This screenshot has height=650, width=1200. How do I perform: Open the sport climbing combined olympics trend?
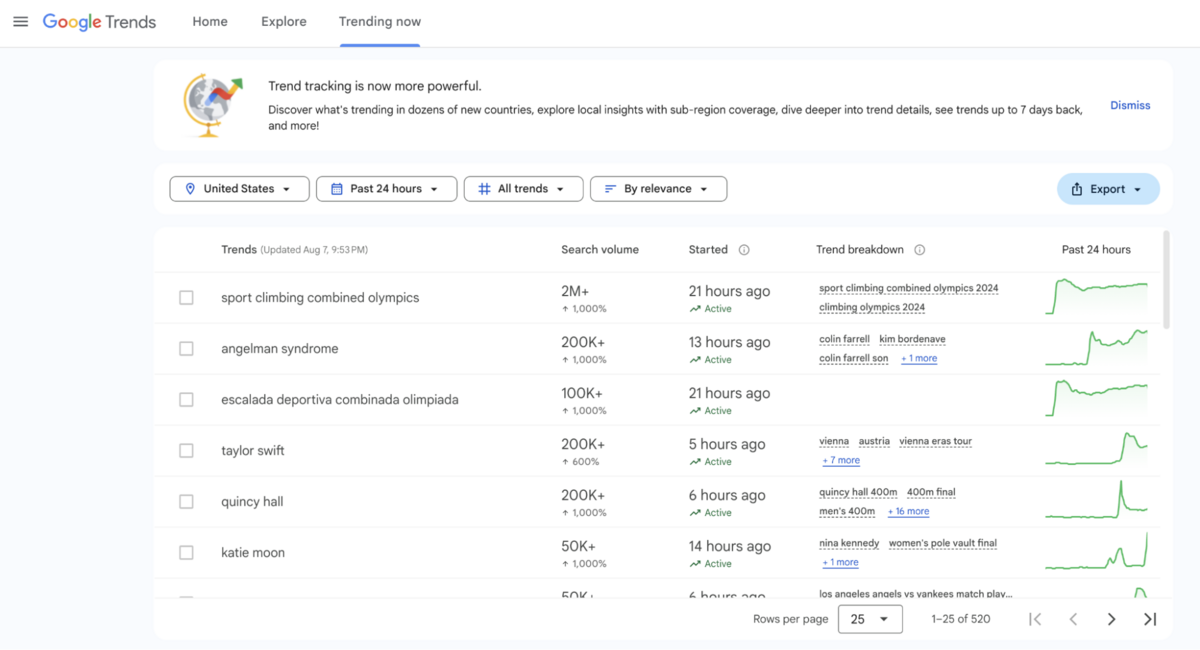[320, 298]
